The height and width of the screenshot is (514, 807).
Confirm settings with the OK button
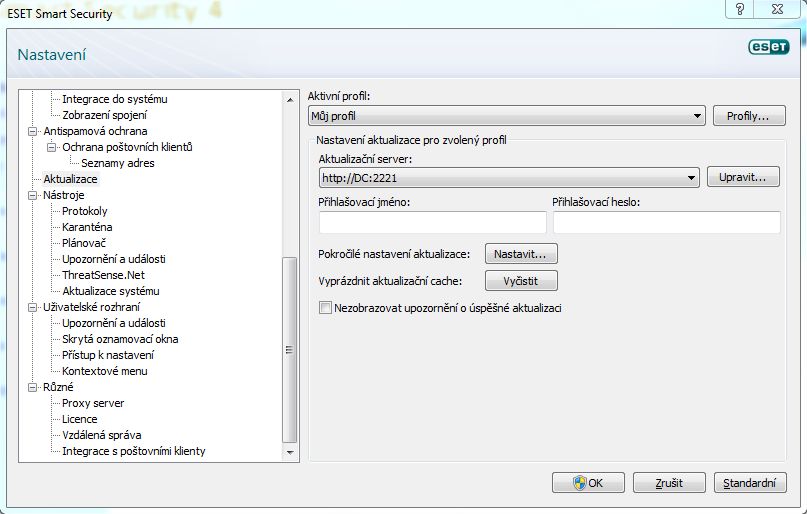pos(588,483)
